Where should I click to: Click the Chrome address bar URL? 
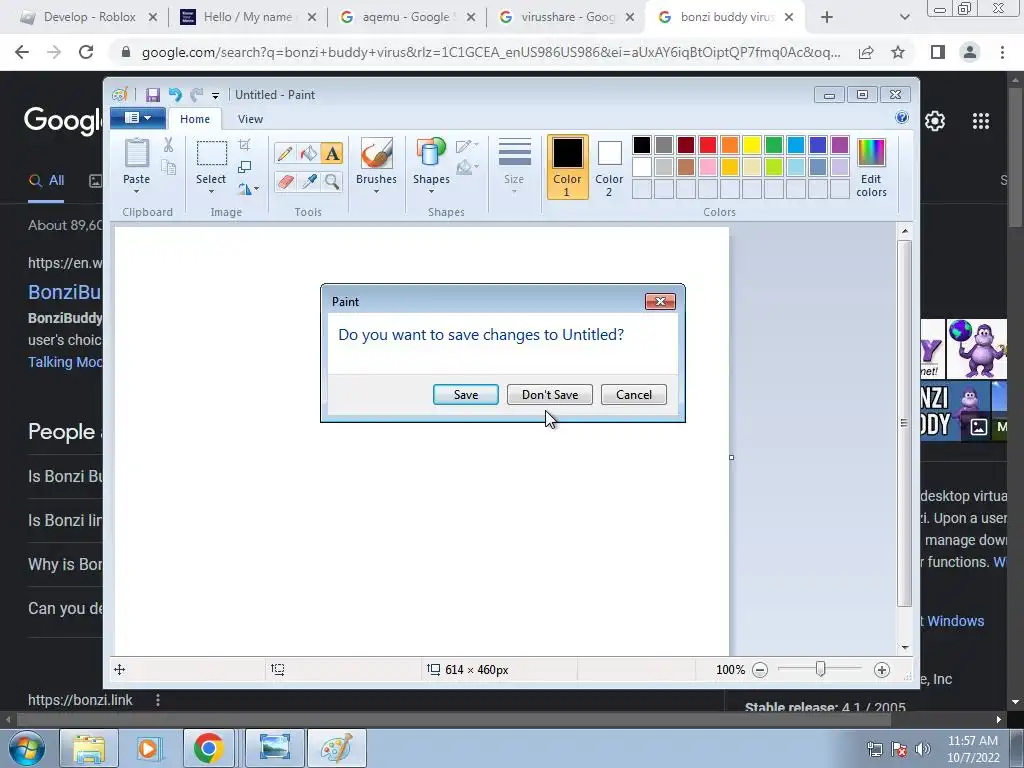tap(490, 52)
